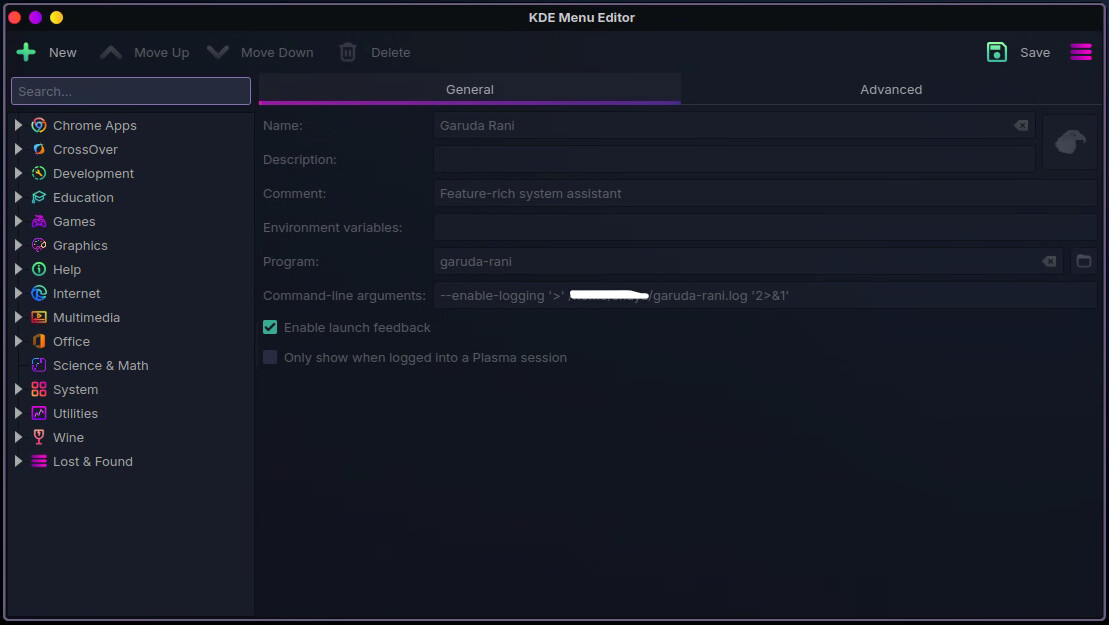Image resolution: width=1109 pixels, height=625 pixels.
Task: Check Only show when logged into Plasma session
Action: click(x=270, y=358)
